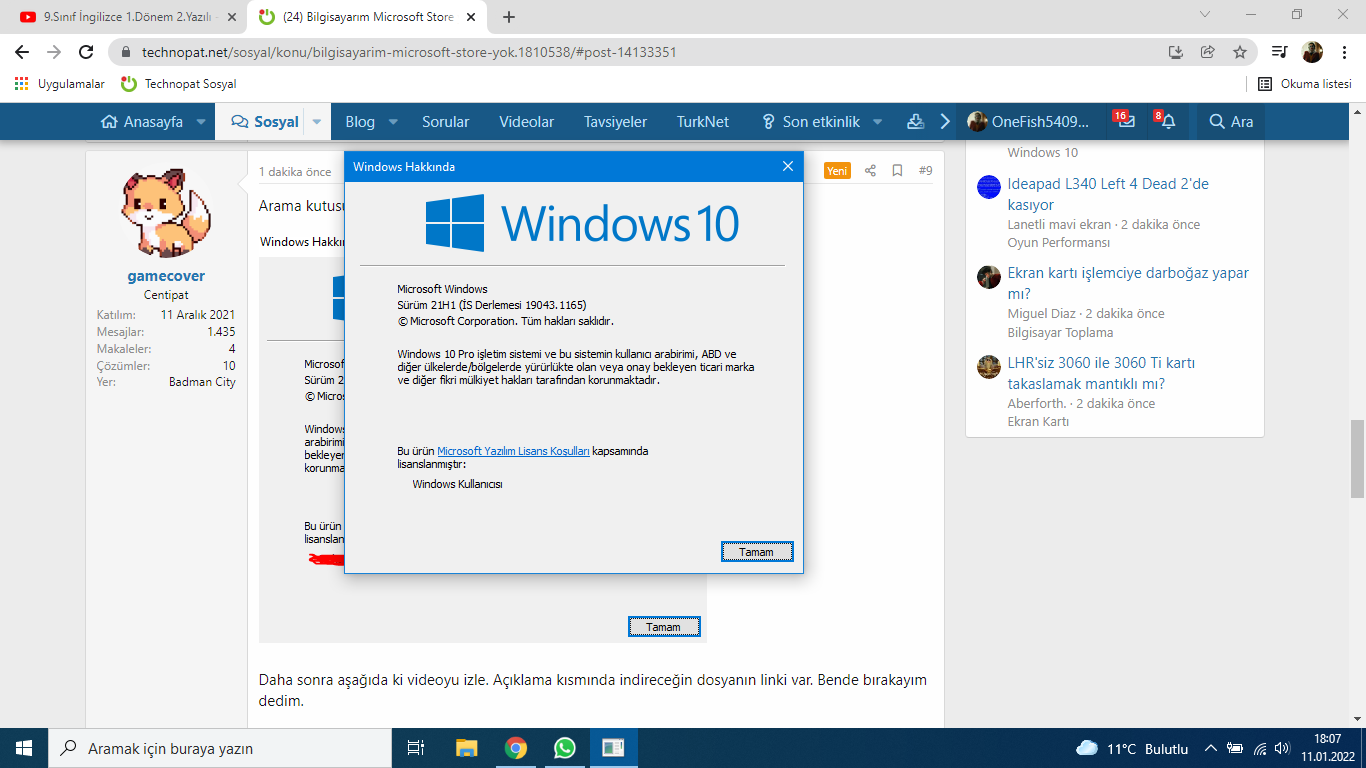Open the Bilgisayar Toplama category link
This screenshot has height=768, width=1366.
click(x=1060, y=333)
